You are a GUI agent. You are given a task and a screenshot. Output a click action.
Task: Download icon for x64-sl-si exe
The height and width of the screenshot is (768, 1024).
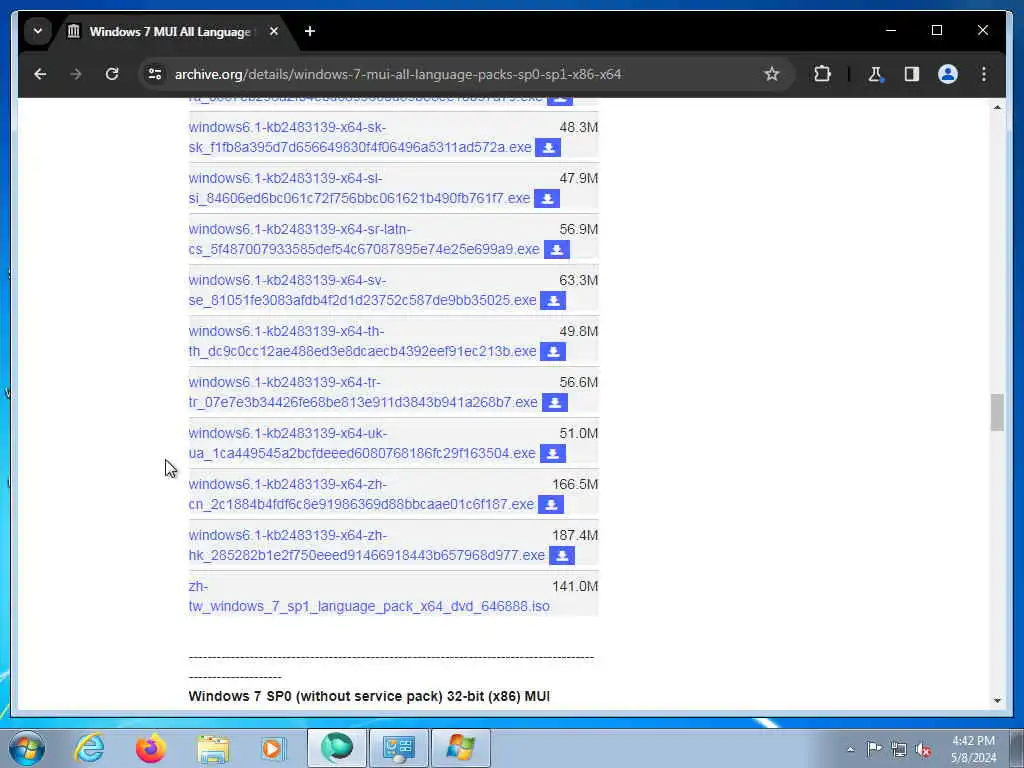(x=547, y=199)
